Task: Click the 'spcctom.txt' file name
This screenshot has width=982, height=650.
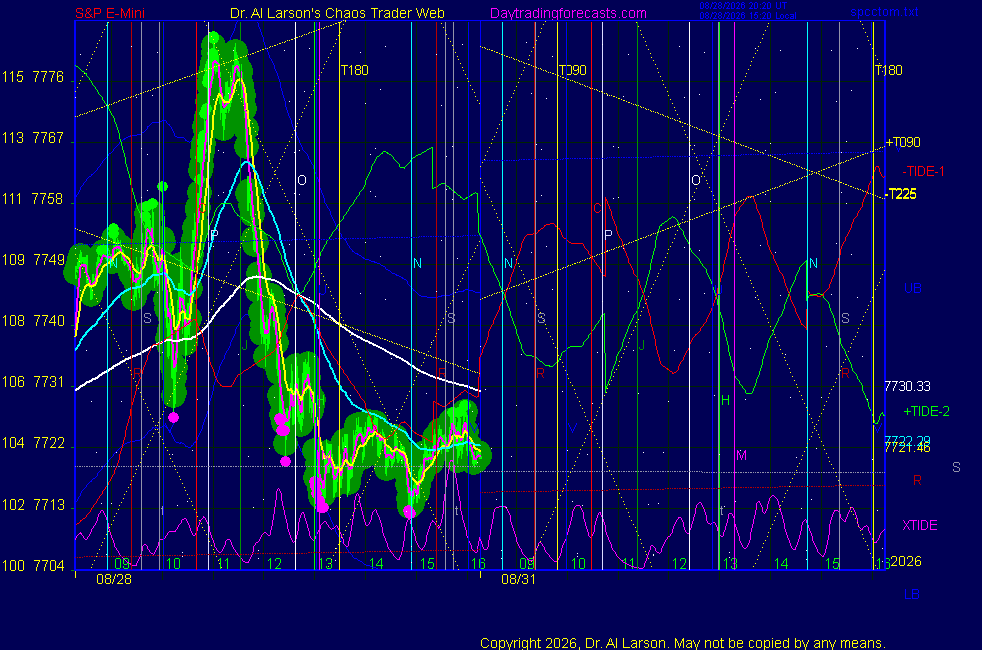Action: pos(884,12)
